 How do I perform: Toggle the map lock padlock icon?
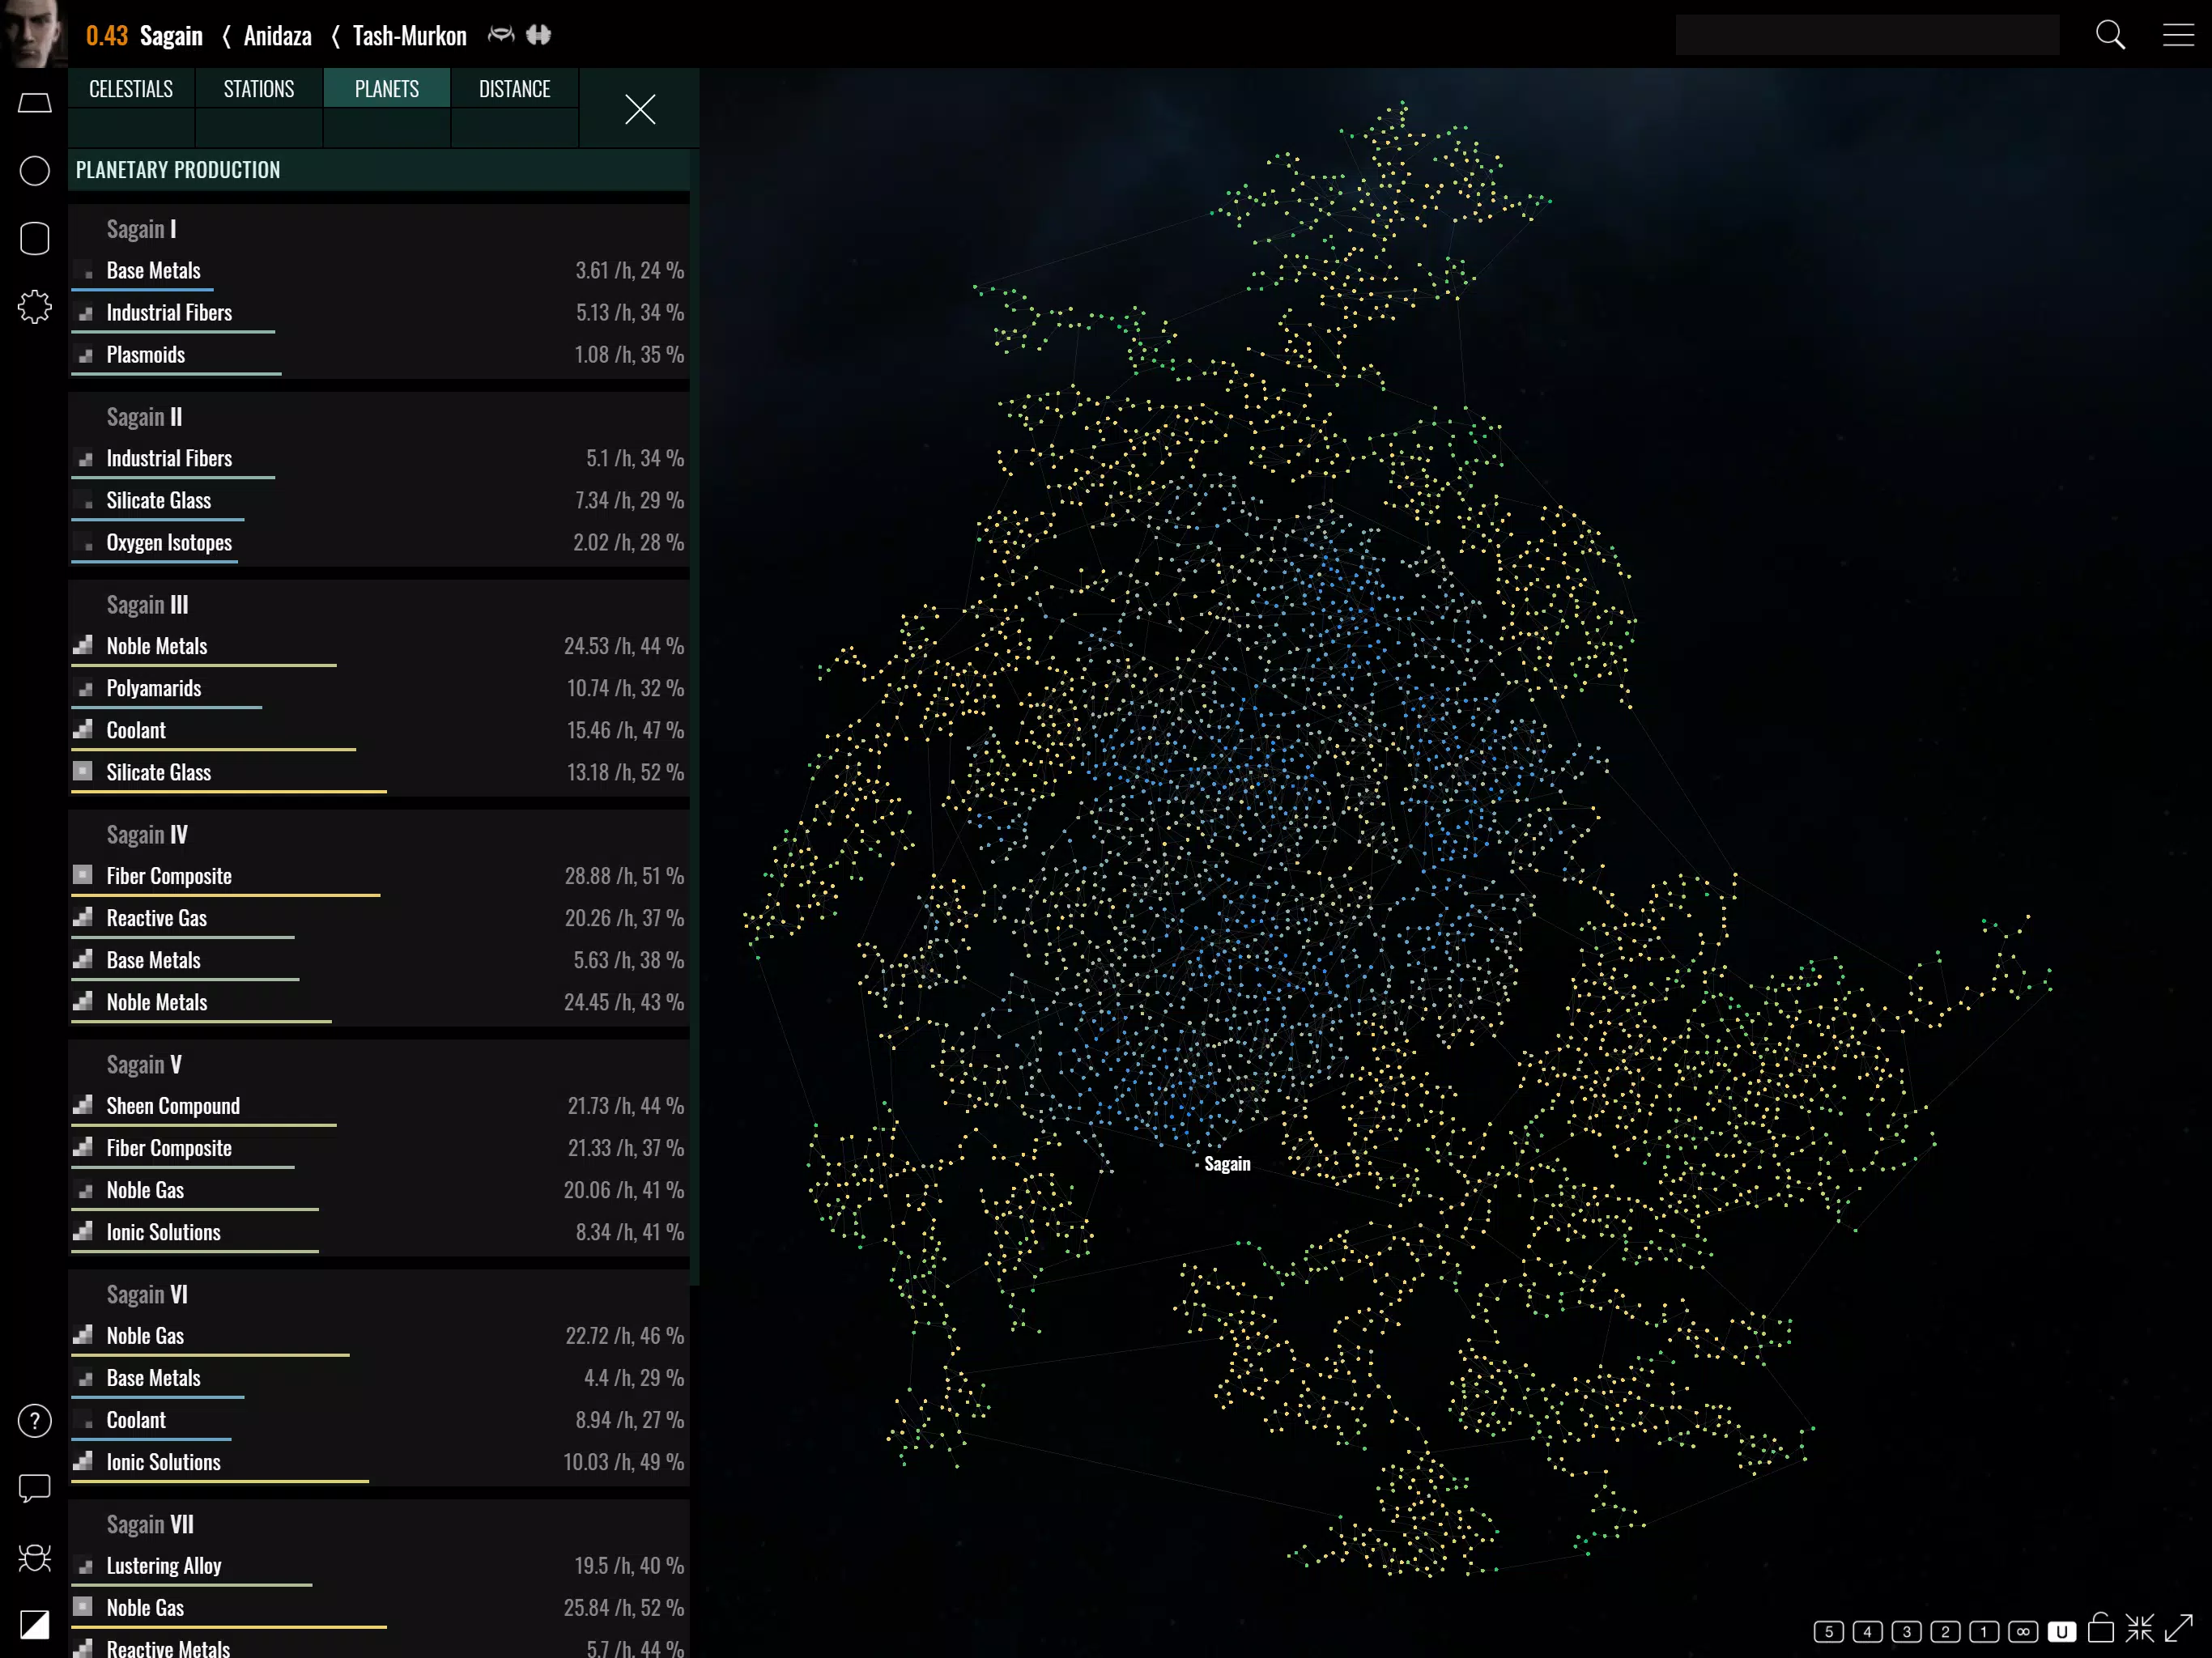point(2101,1628)
